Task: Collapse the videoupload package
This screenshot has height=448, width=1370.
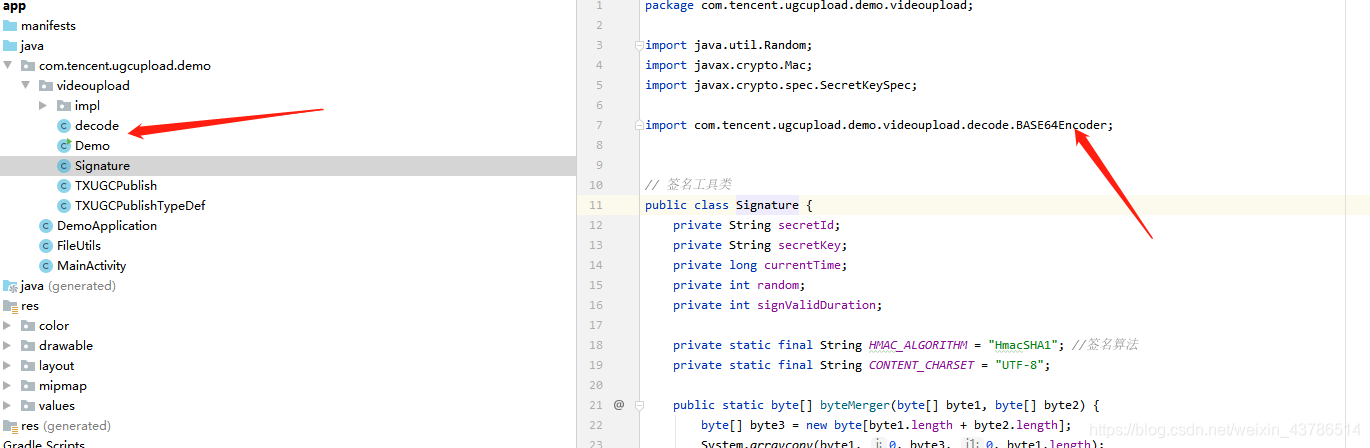Action: tap(25, 86)
